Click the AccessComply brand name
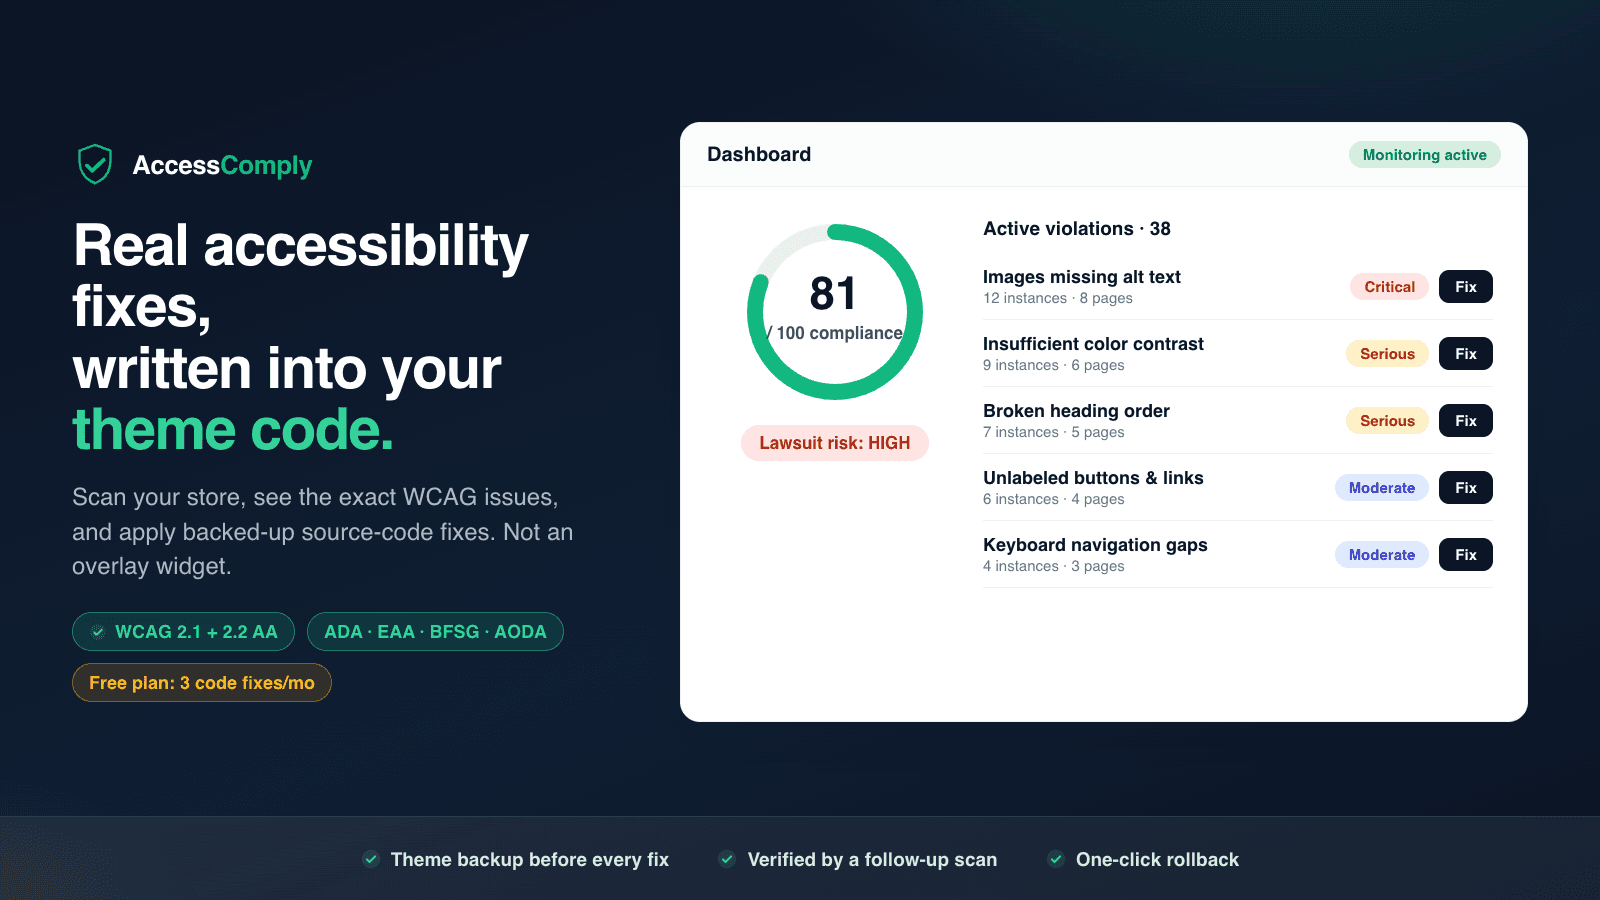Screen dimensions: 1600x900 (x=222, y=165)
